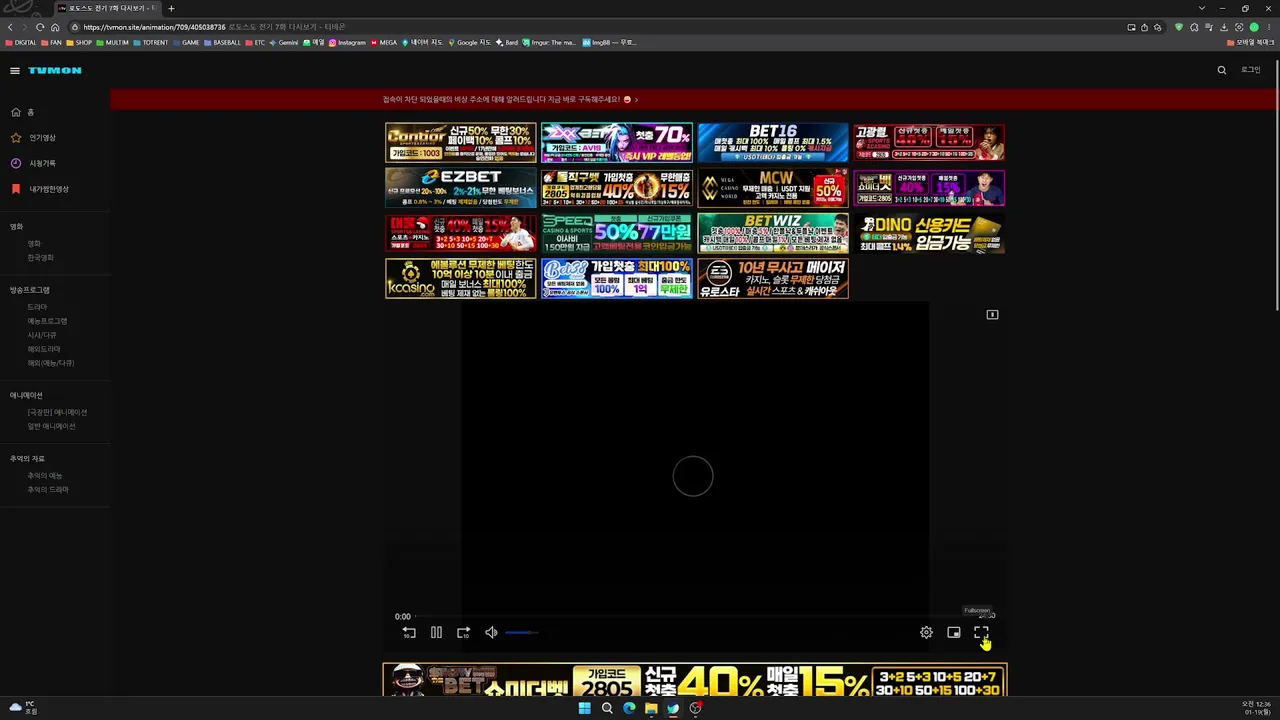This screenshot has width=1280, height=720.
Task: Open 일반 애니메이션 category
Action: [51, 426]
